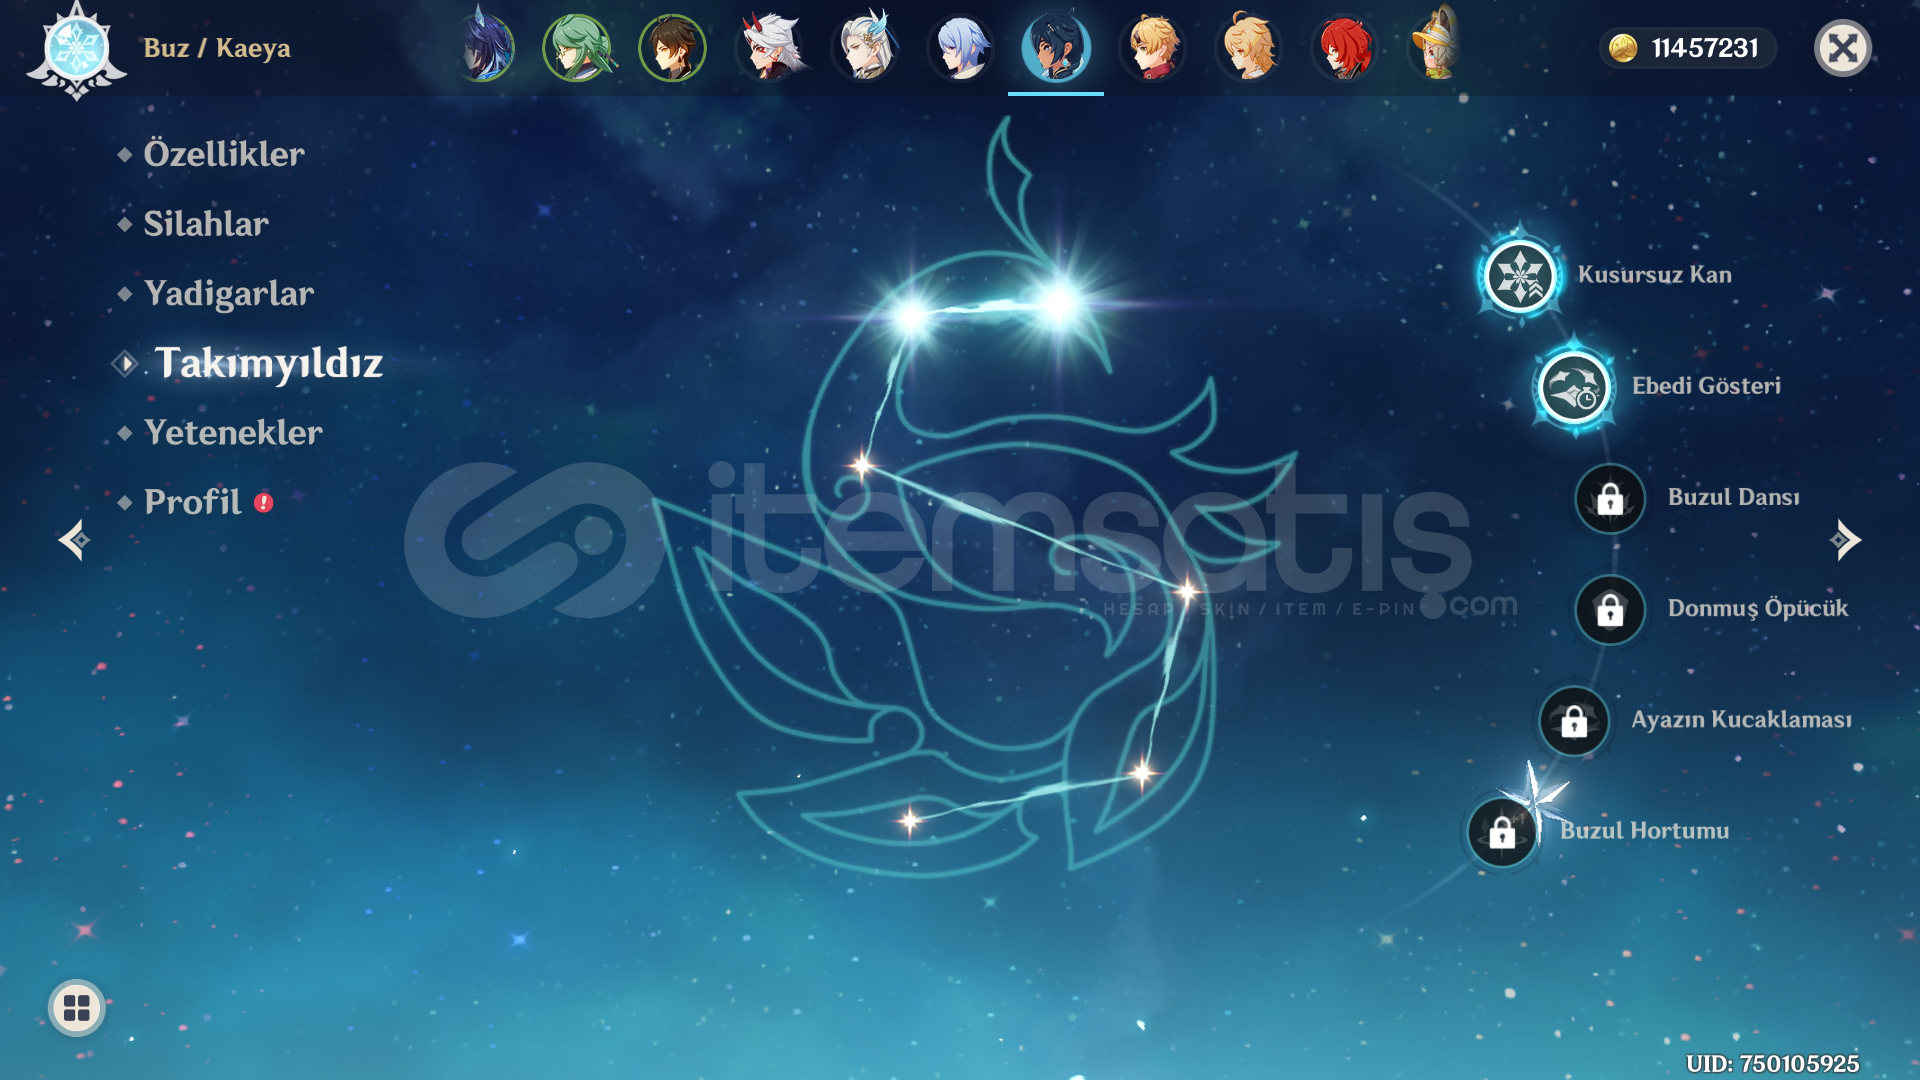Click the Mora coin icon
The image size is (1920, 1080).
pyautogui.click(x=1623, y=48)
